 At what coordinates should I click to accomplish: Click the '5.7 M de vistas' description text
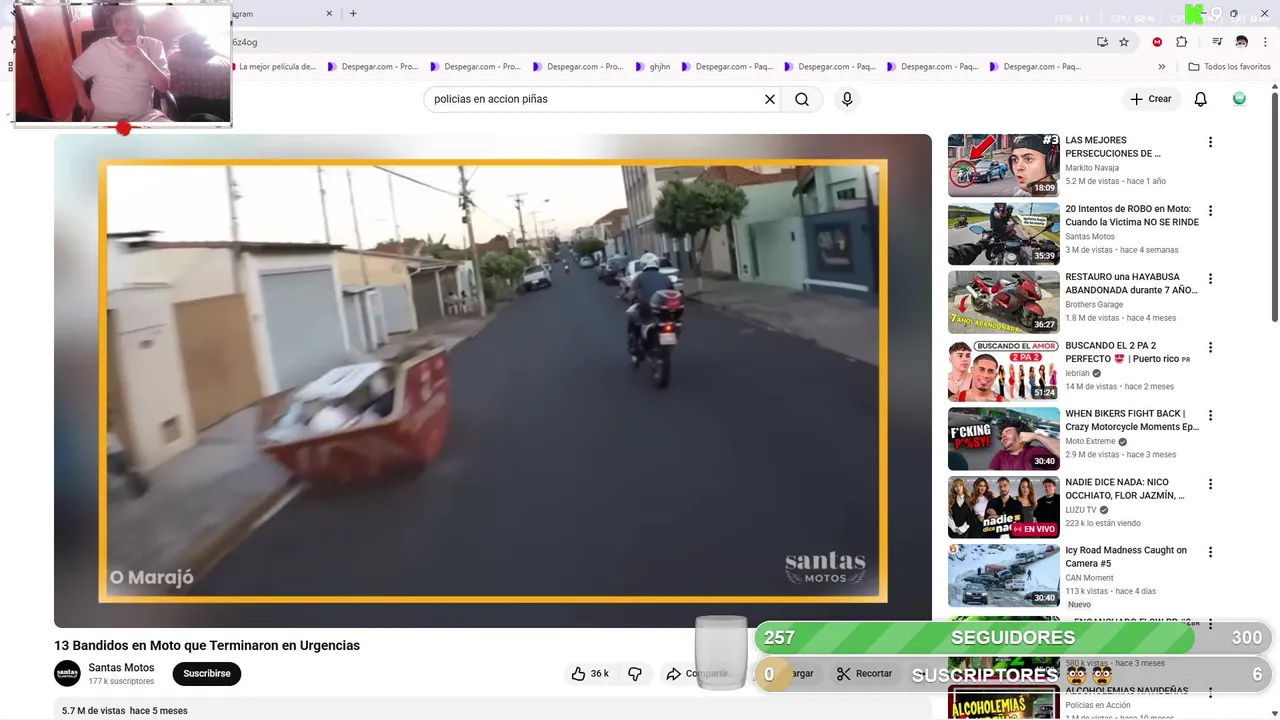click(94, 711)
